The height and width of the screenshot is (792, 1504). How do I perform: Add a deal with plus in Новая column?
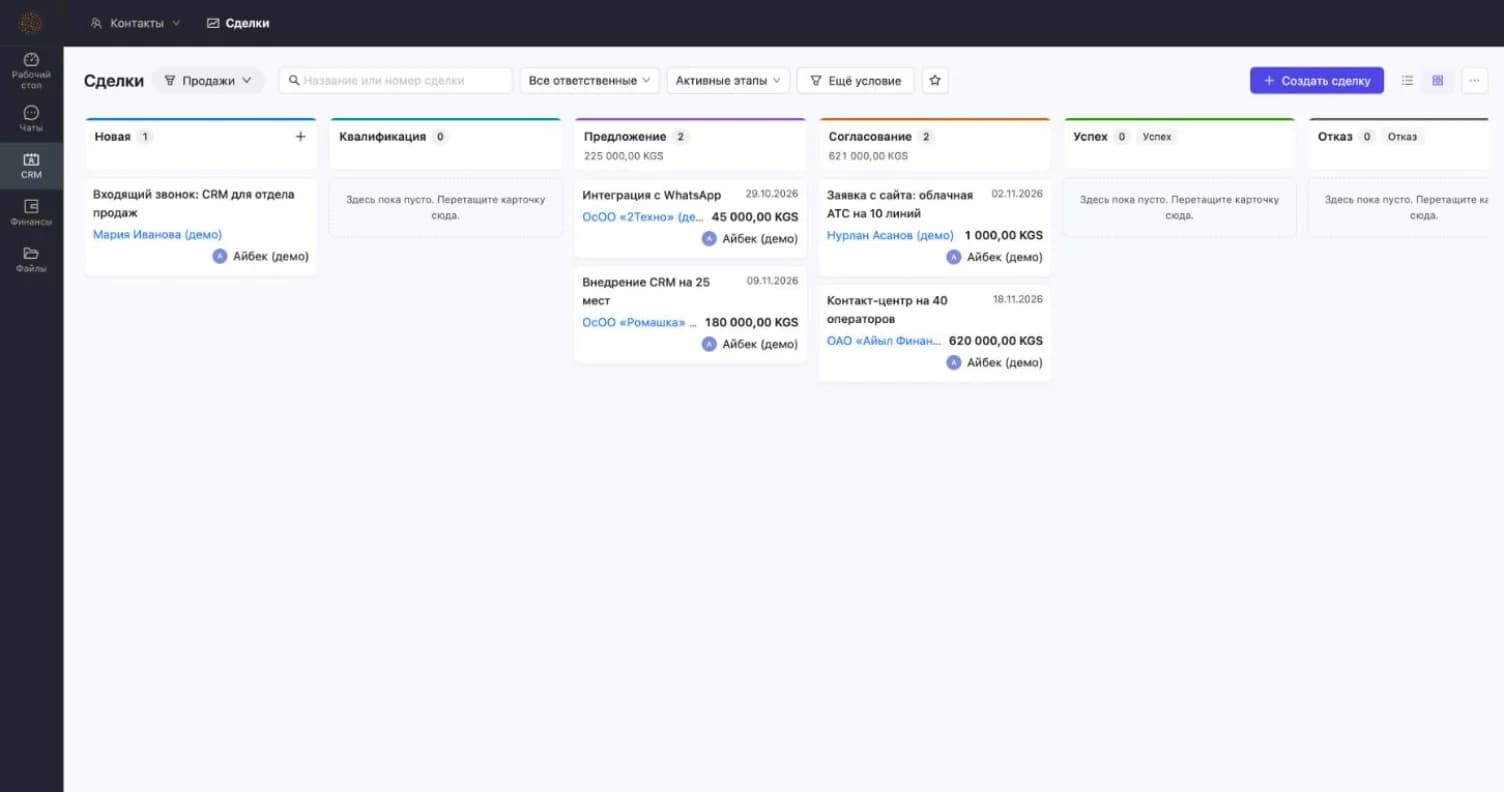pyautogui.click(x=300, y=136)
